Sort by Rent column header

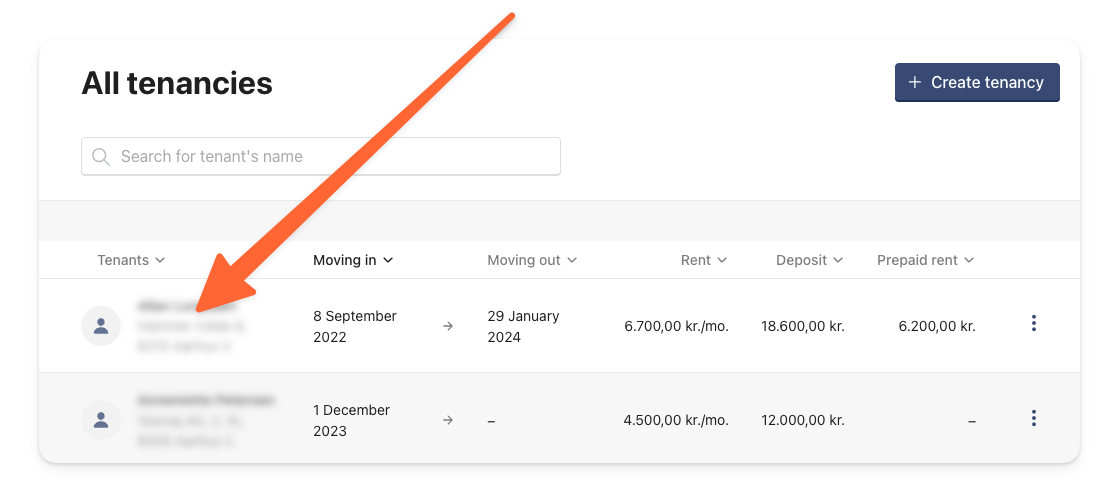[704, 260]
